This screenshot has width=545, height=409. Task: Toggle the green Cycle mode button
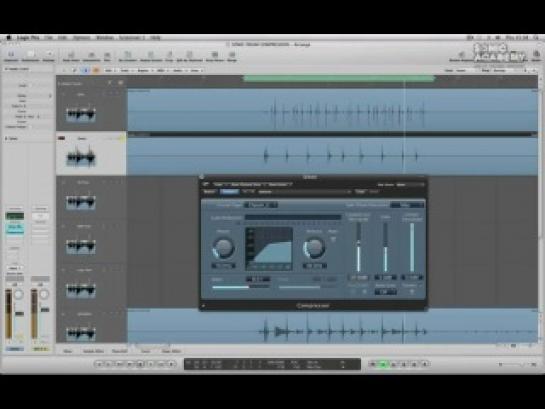coord(383,364)
